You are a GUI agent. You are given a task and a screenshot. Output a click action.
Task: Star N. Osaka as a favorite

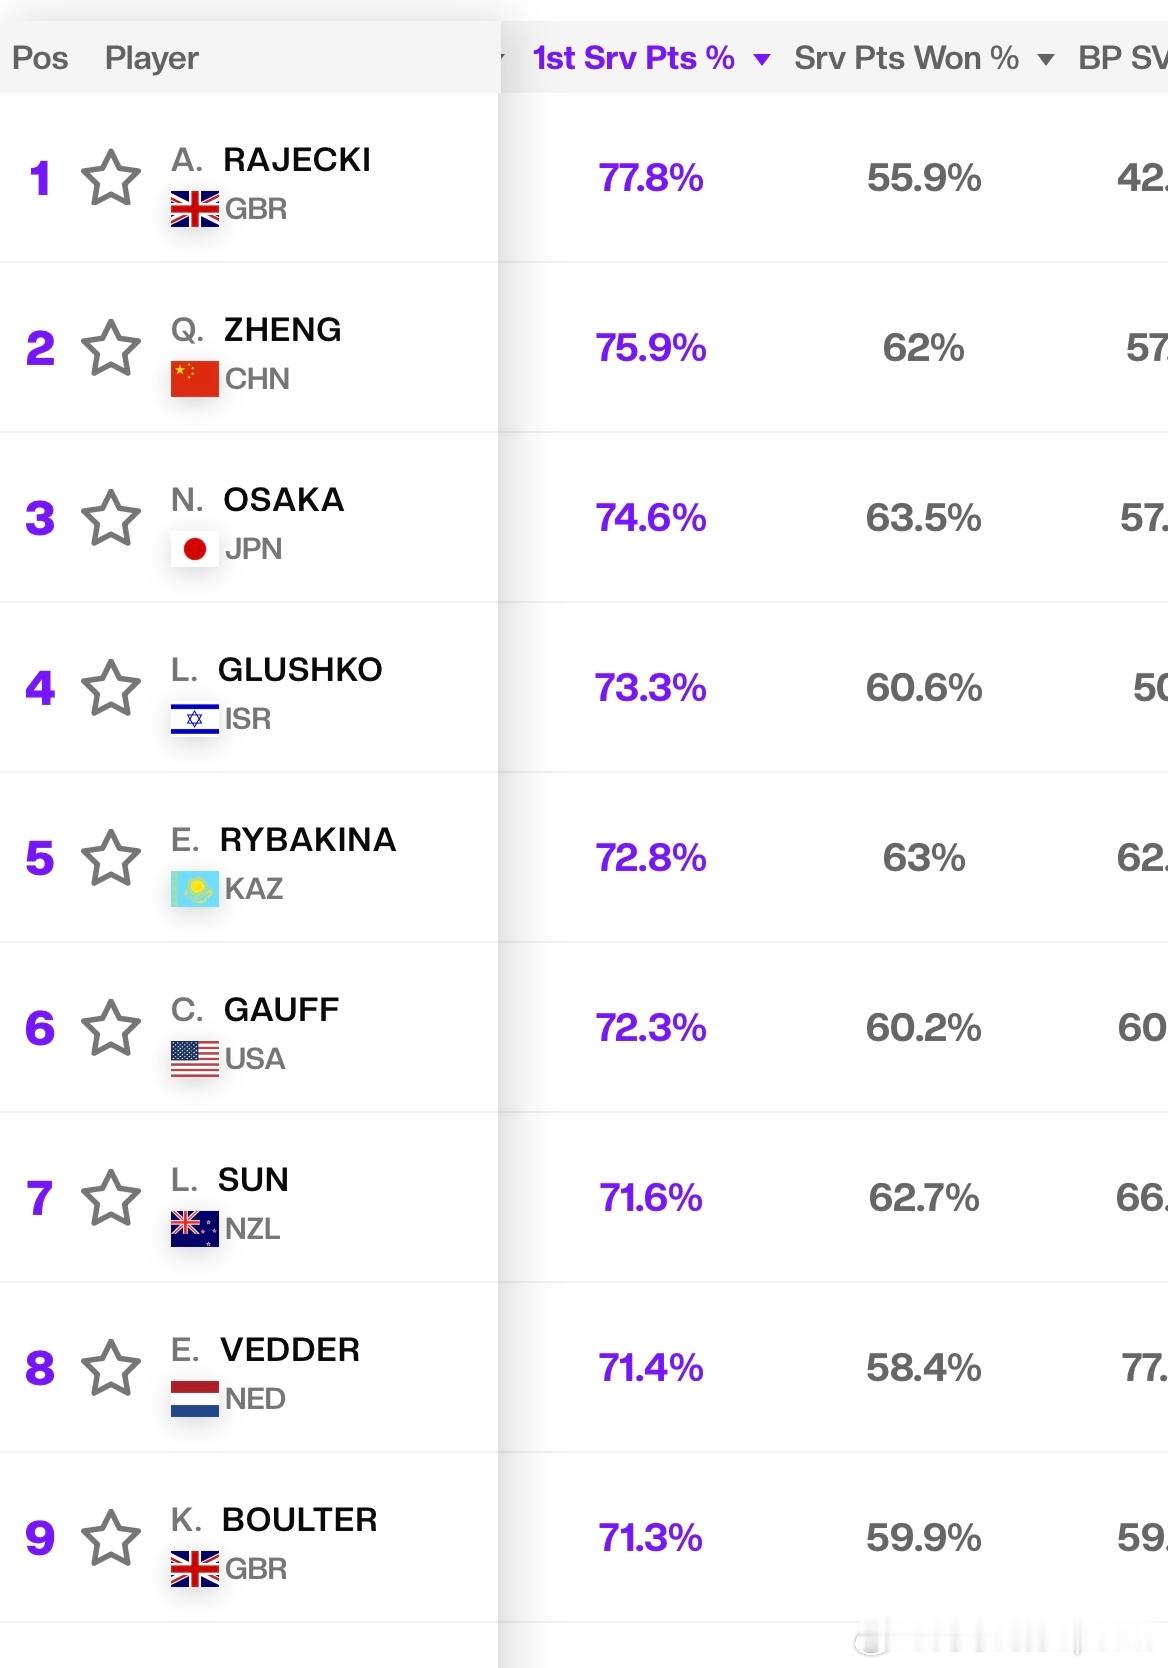pyautogui.click(x=111, y=518)
